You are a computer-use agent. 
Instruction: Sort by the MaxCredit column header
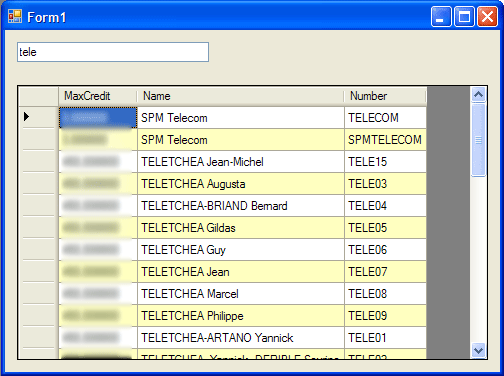98,96
